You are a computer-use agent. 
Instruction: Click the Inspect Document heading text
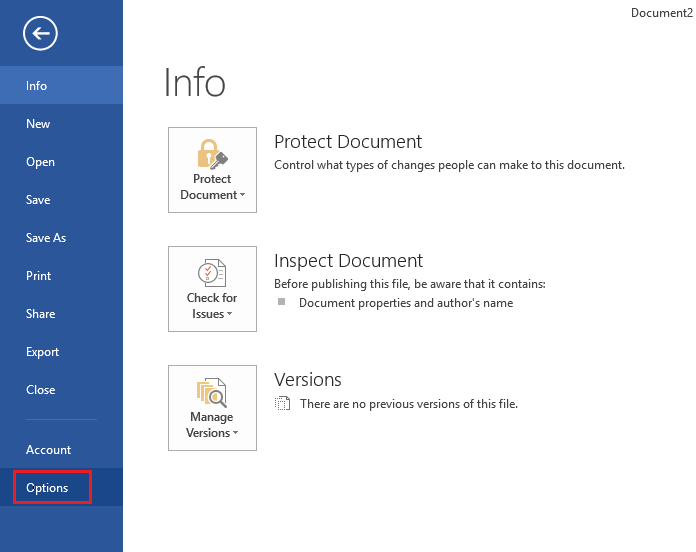348,261
